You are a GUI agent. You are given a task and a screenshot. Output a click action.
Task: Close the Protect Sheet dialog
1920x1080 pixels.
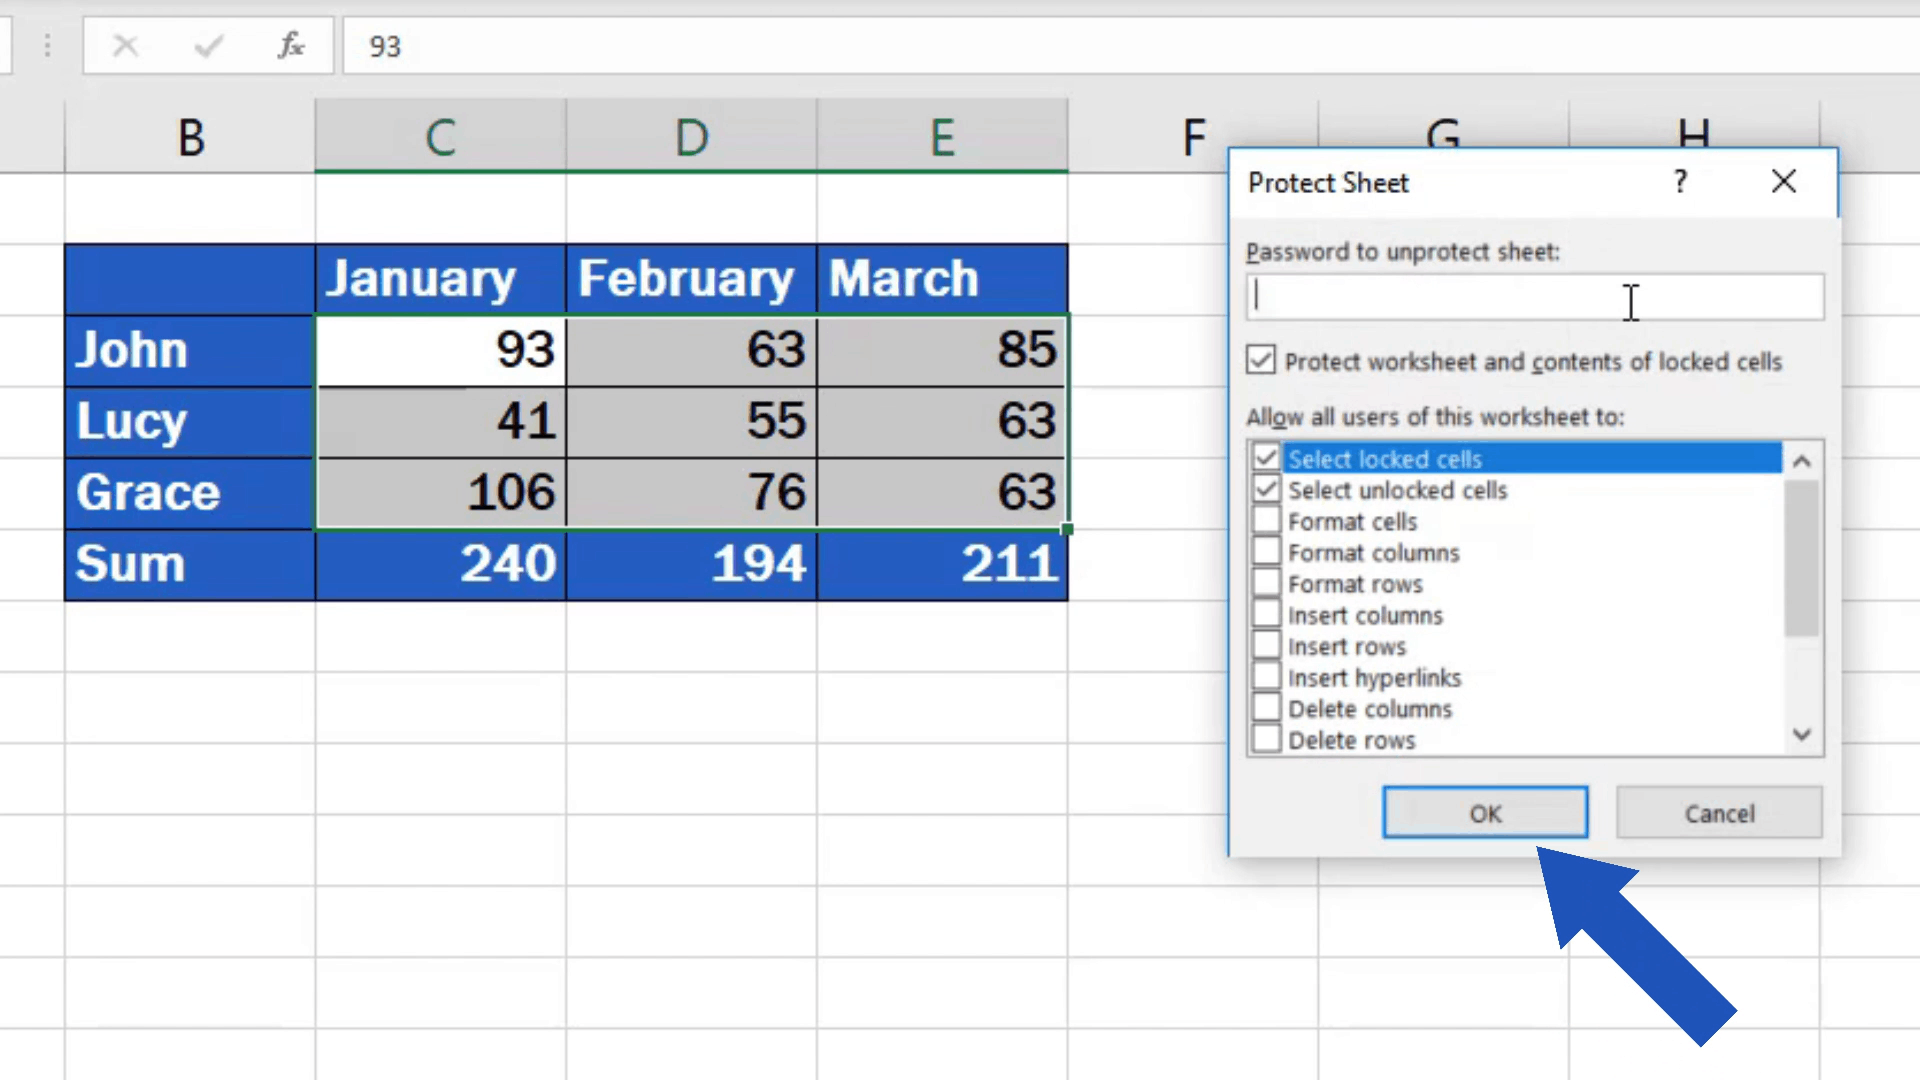(1783, 182)
